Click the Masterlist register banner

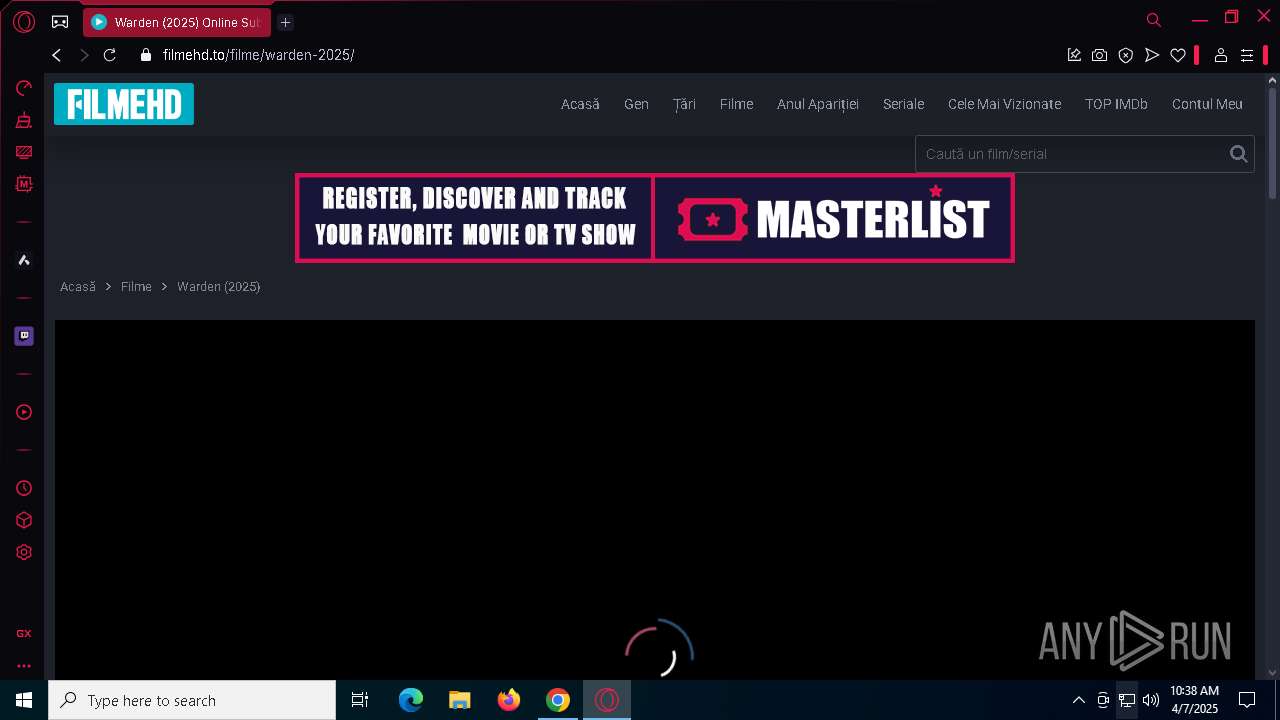[655, 218]
